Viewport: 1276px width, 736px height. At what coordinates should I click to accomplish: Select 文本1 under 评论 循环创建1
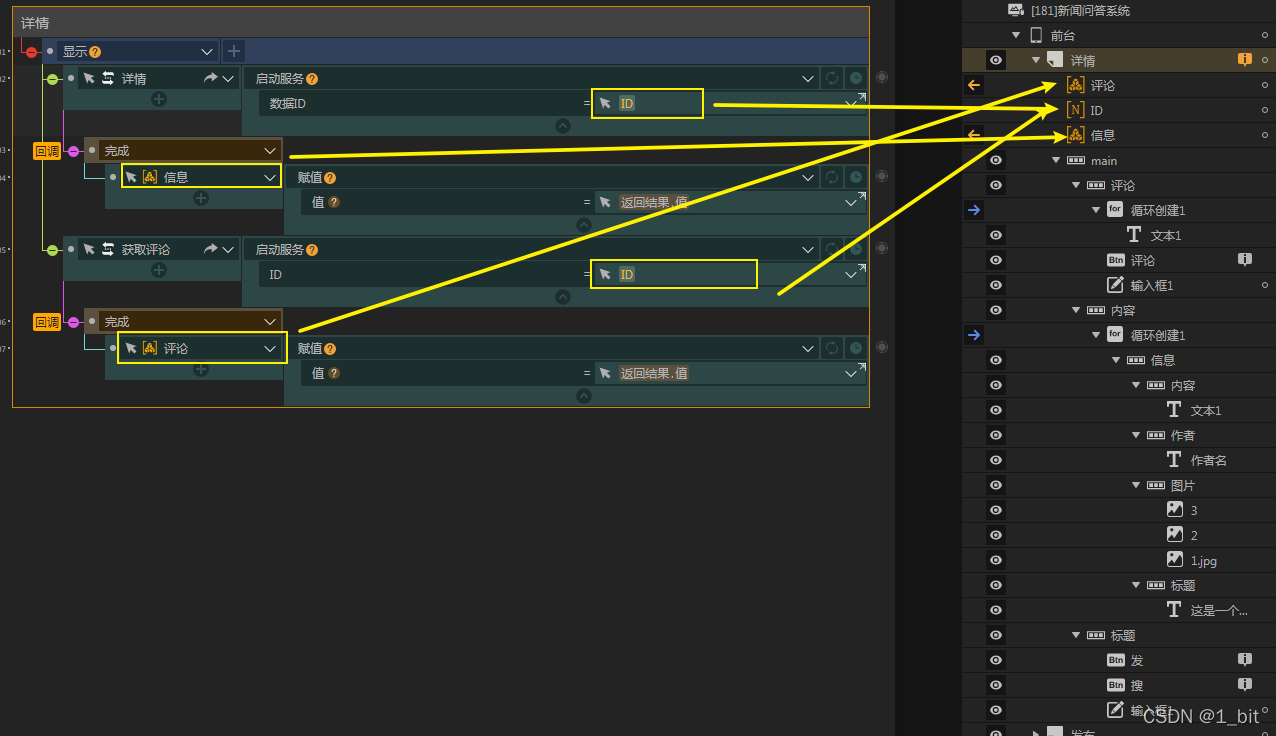(x=1166, y=235)
